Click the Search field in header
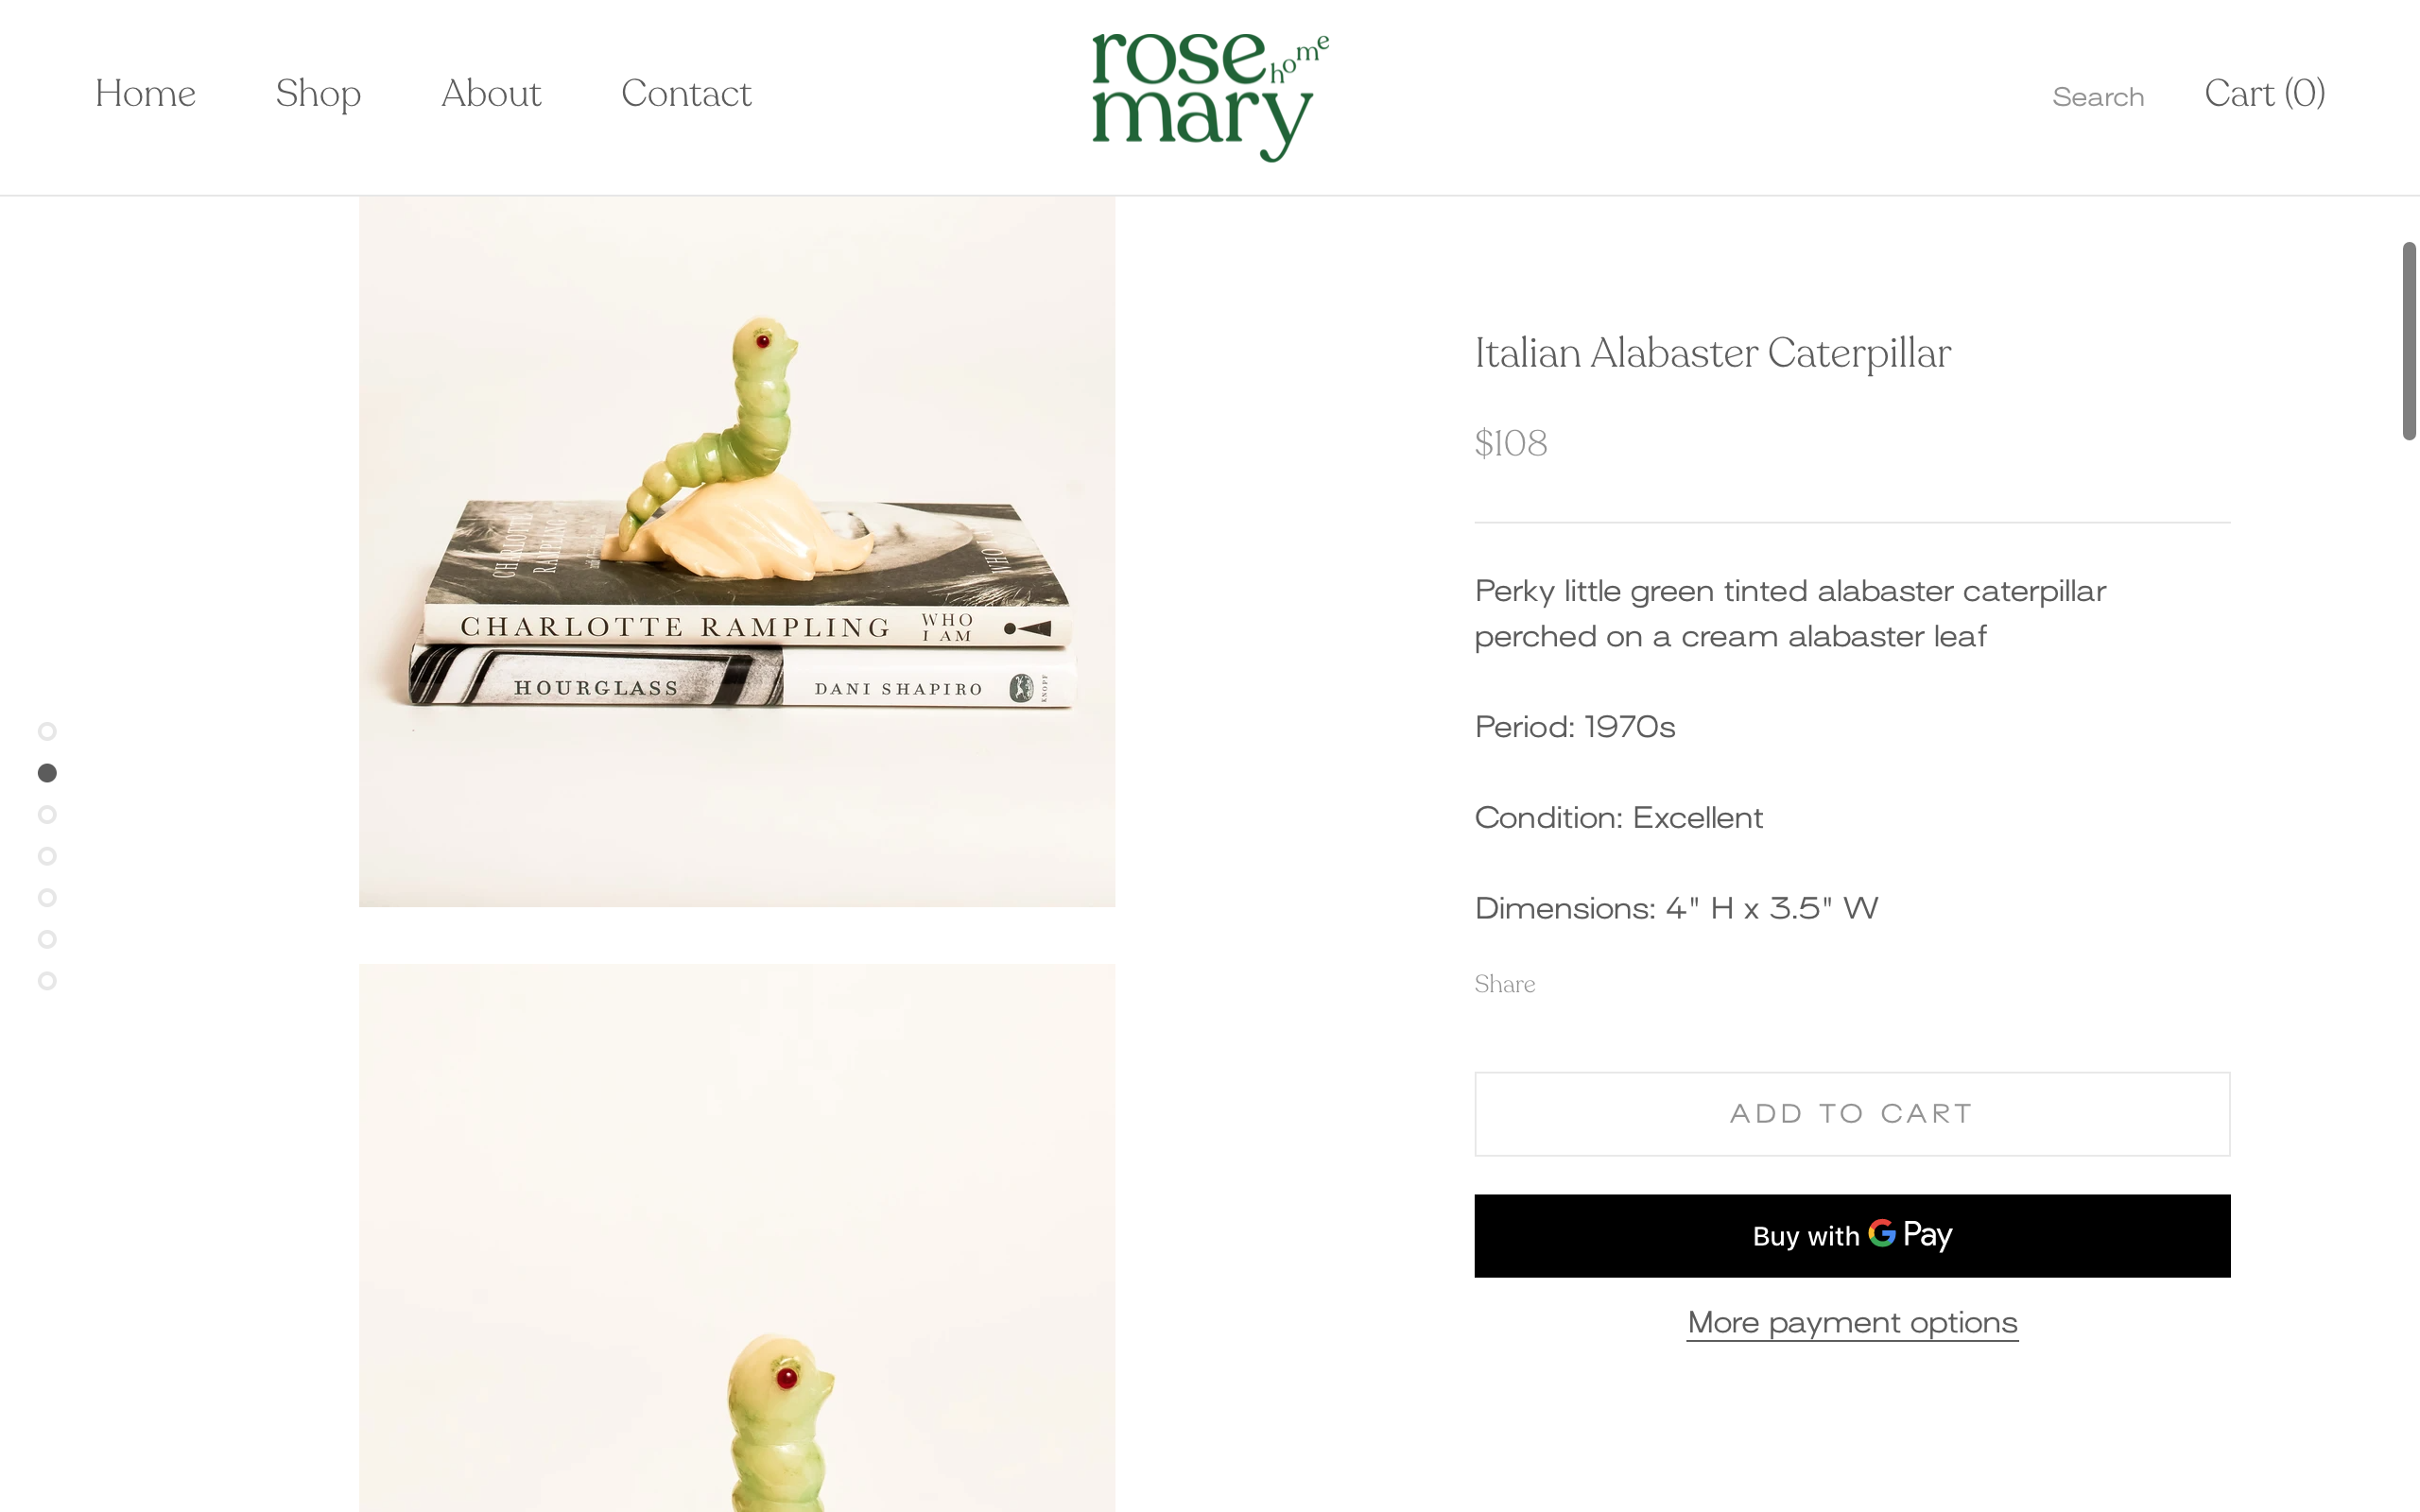 click(2098, 97)
